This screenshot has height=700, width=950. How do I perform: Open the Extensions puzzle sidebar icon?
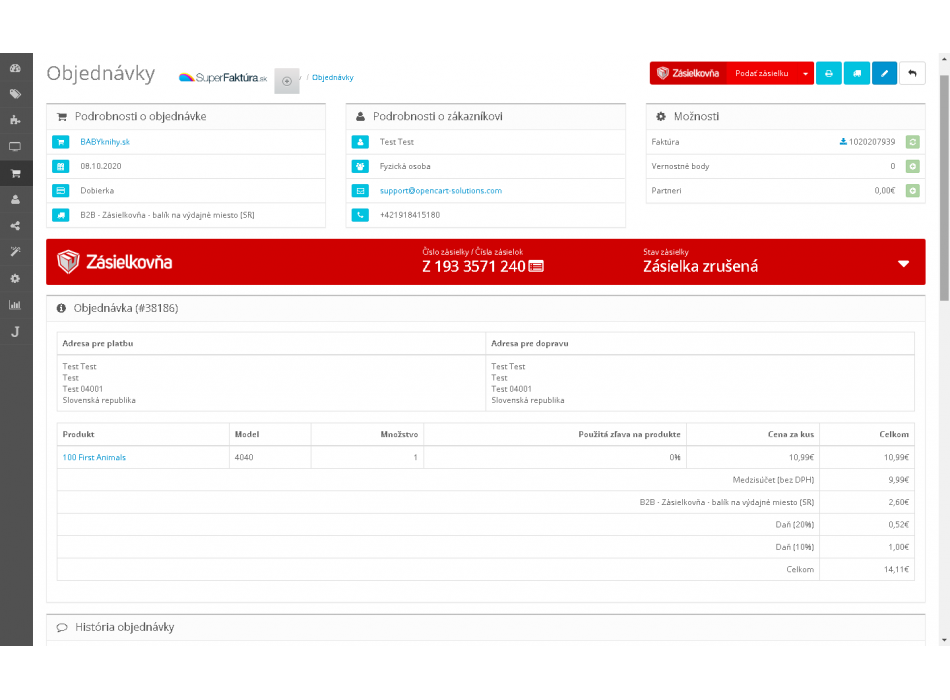click(15, 120)
